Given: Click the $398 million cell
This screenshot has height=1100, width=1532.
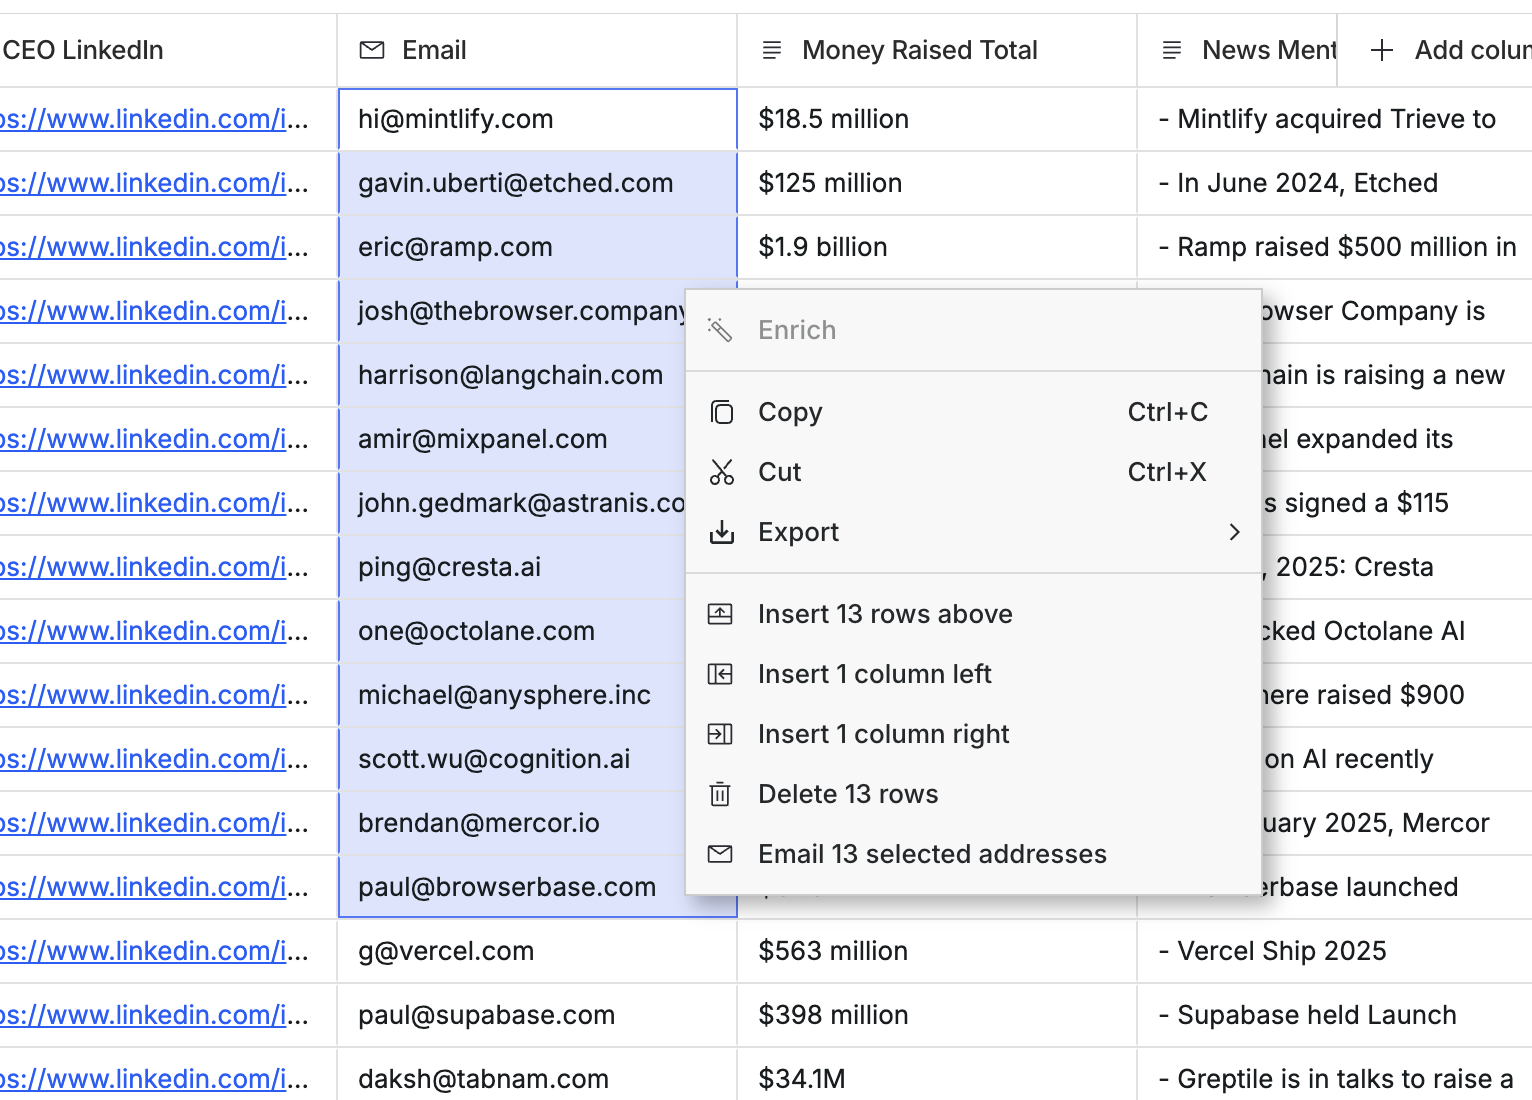Looking at the screenshot, I should click(937, 1015).
